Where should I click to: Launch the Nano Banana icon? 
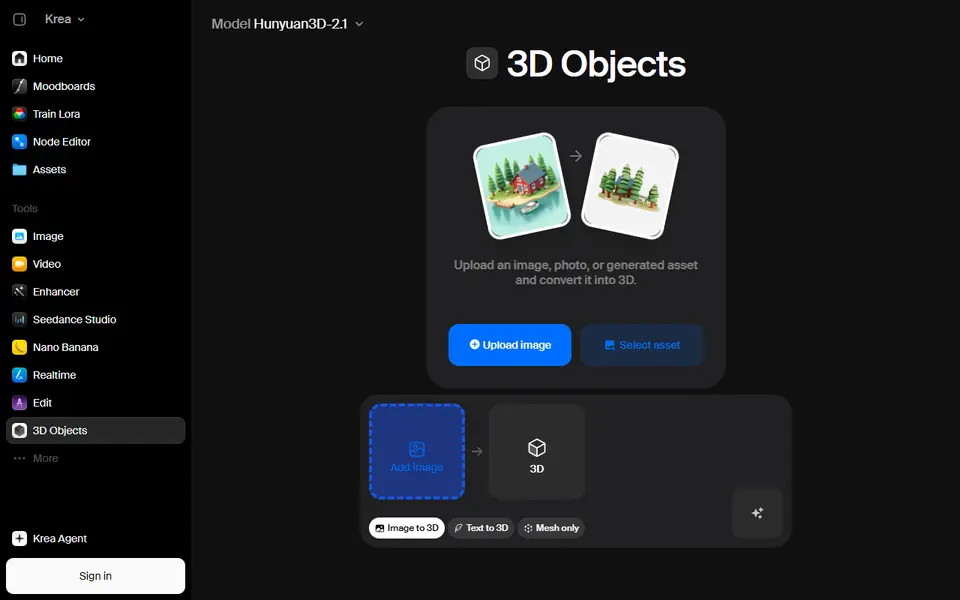pyautogui.click(x=20, y=347)
